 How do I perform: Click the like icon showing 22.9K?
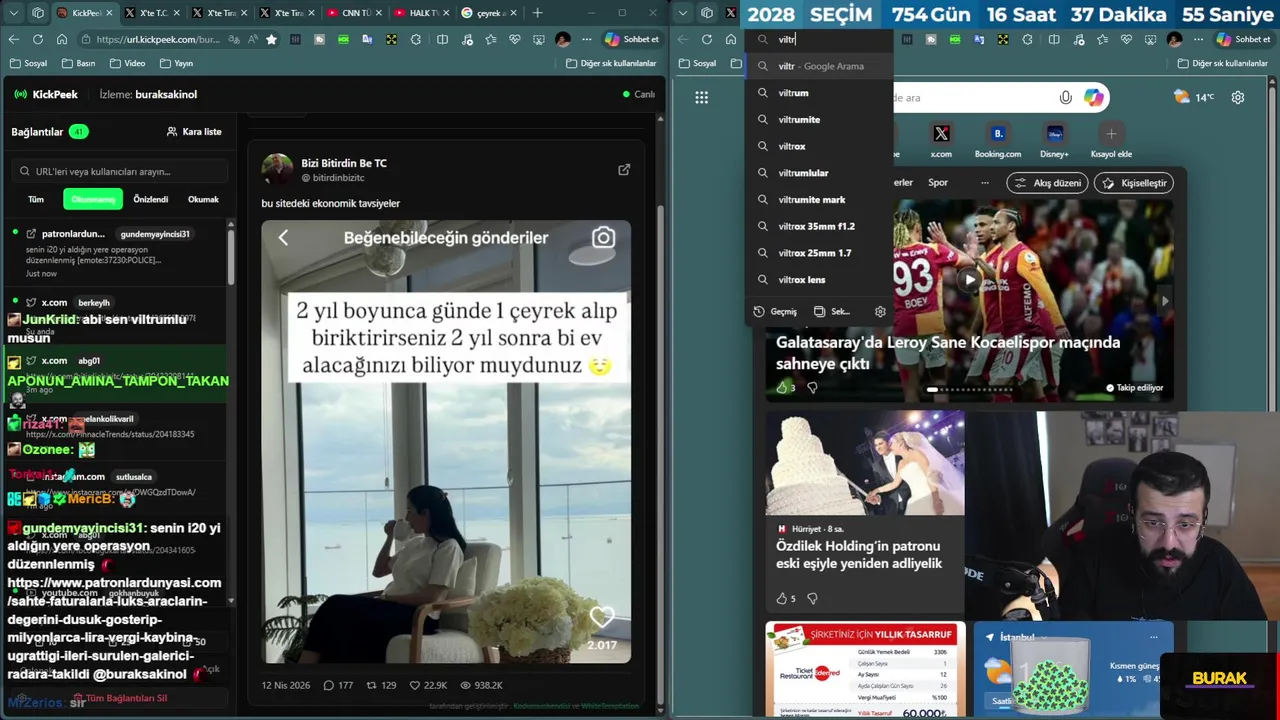(x=414, y=685)
